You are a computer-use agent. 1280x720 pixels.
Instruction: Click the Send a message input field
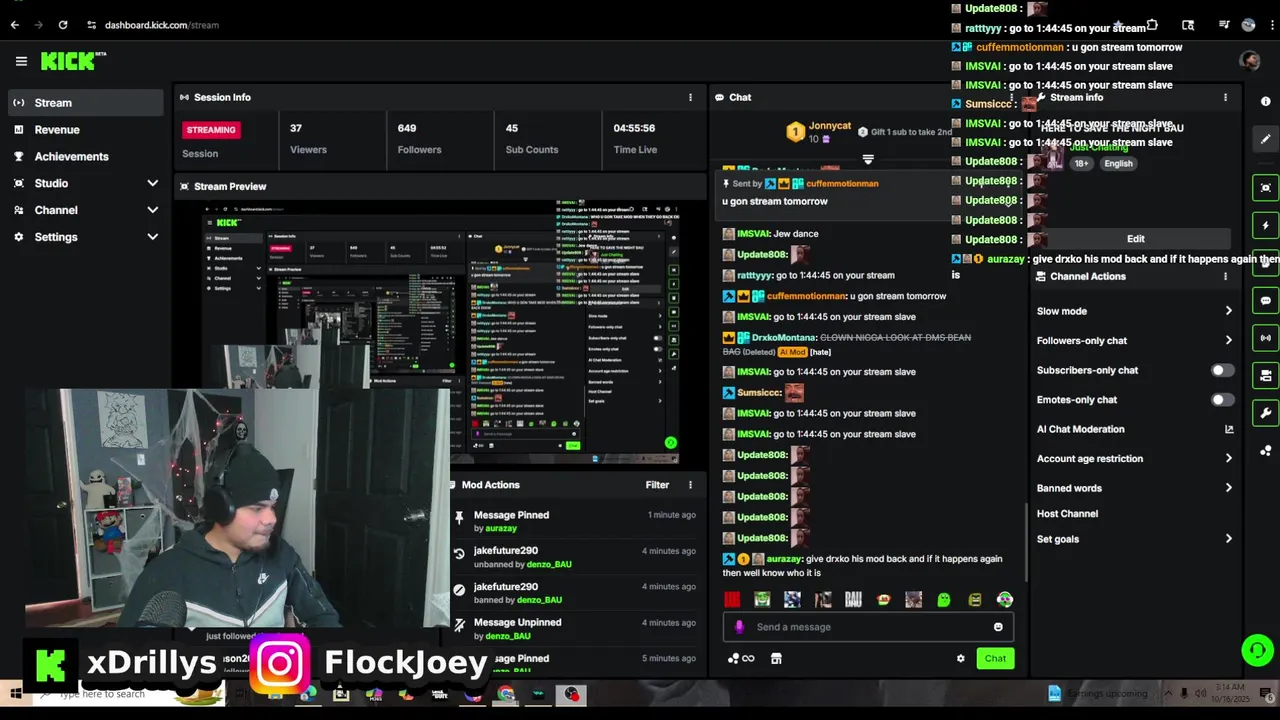click(x=867, y=627)
